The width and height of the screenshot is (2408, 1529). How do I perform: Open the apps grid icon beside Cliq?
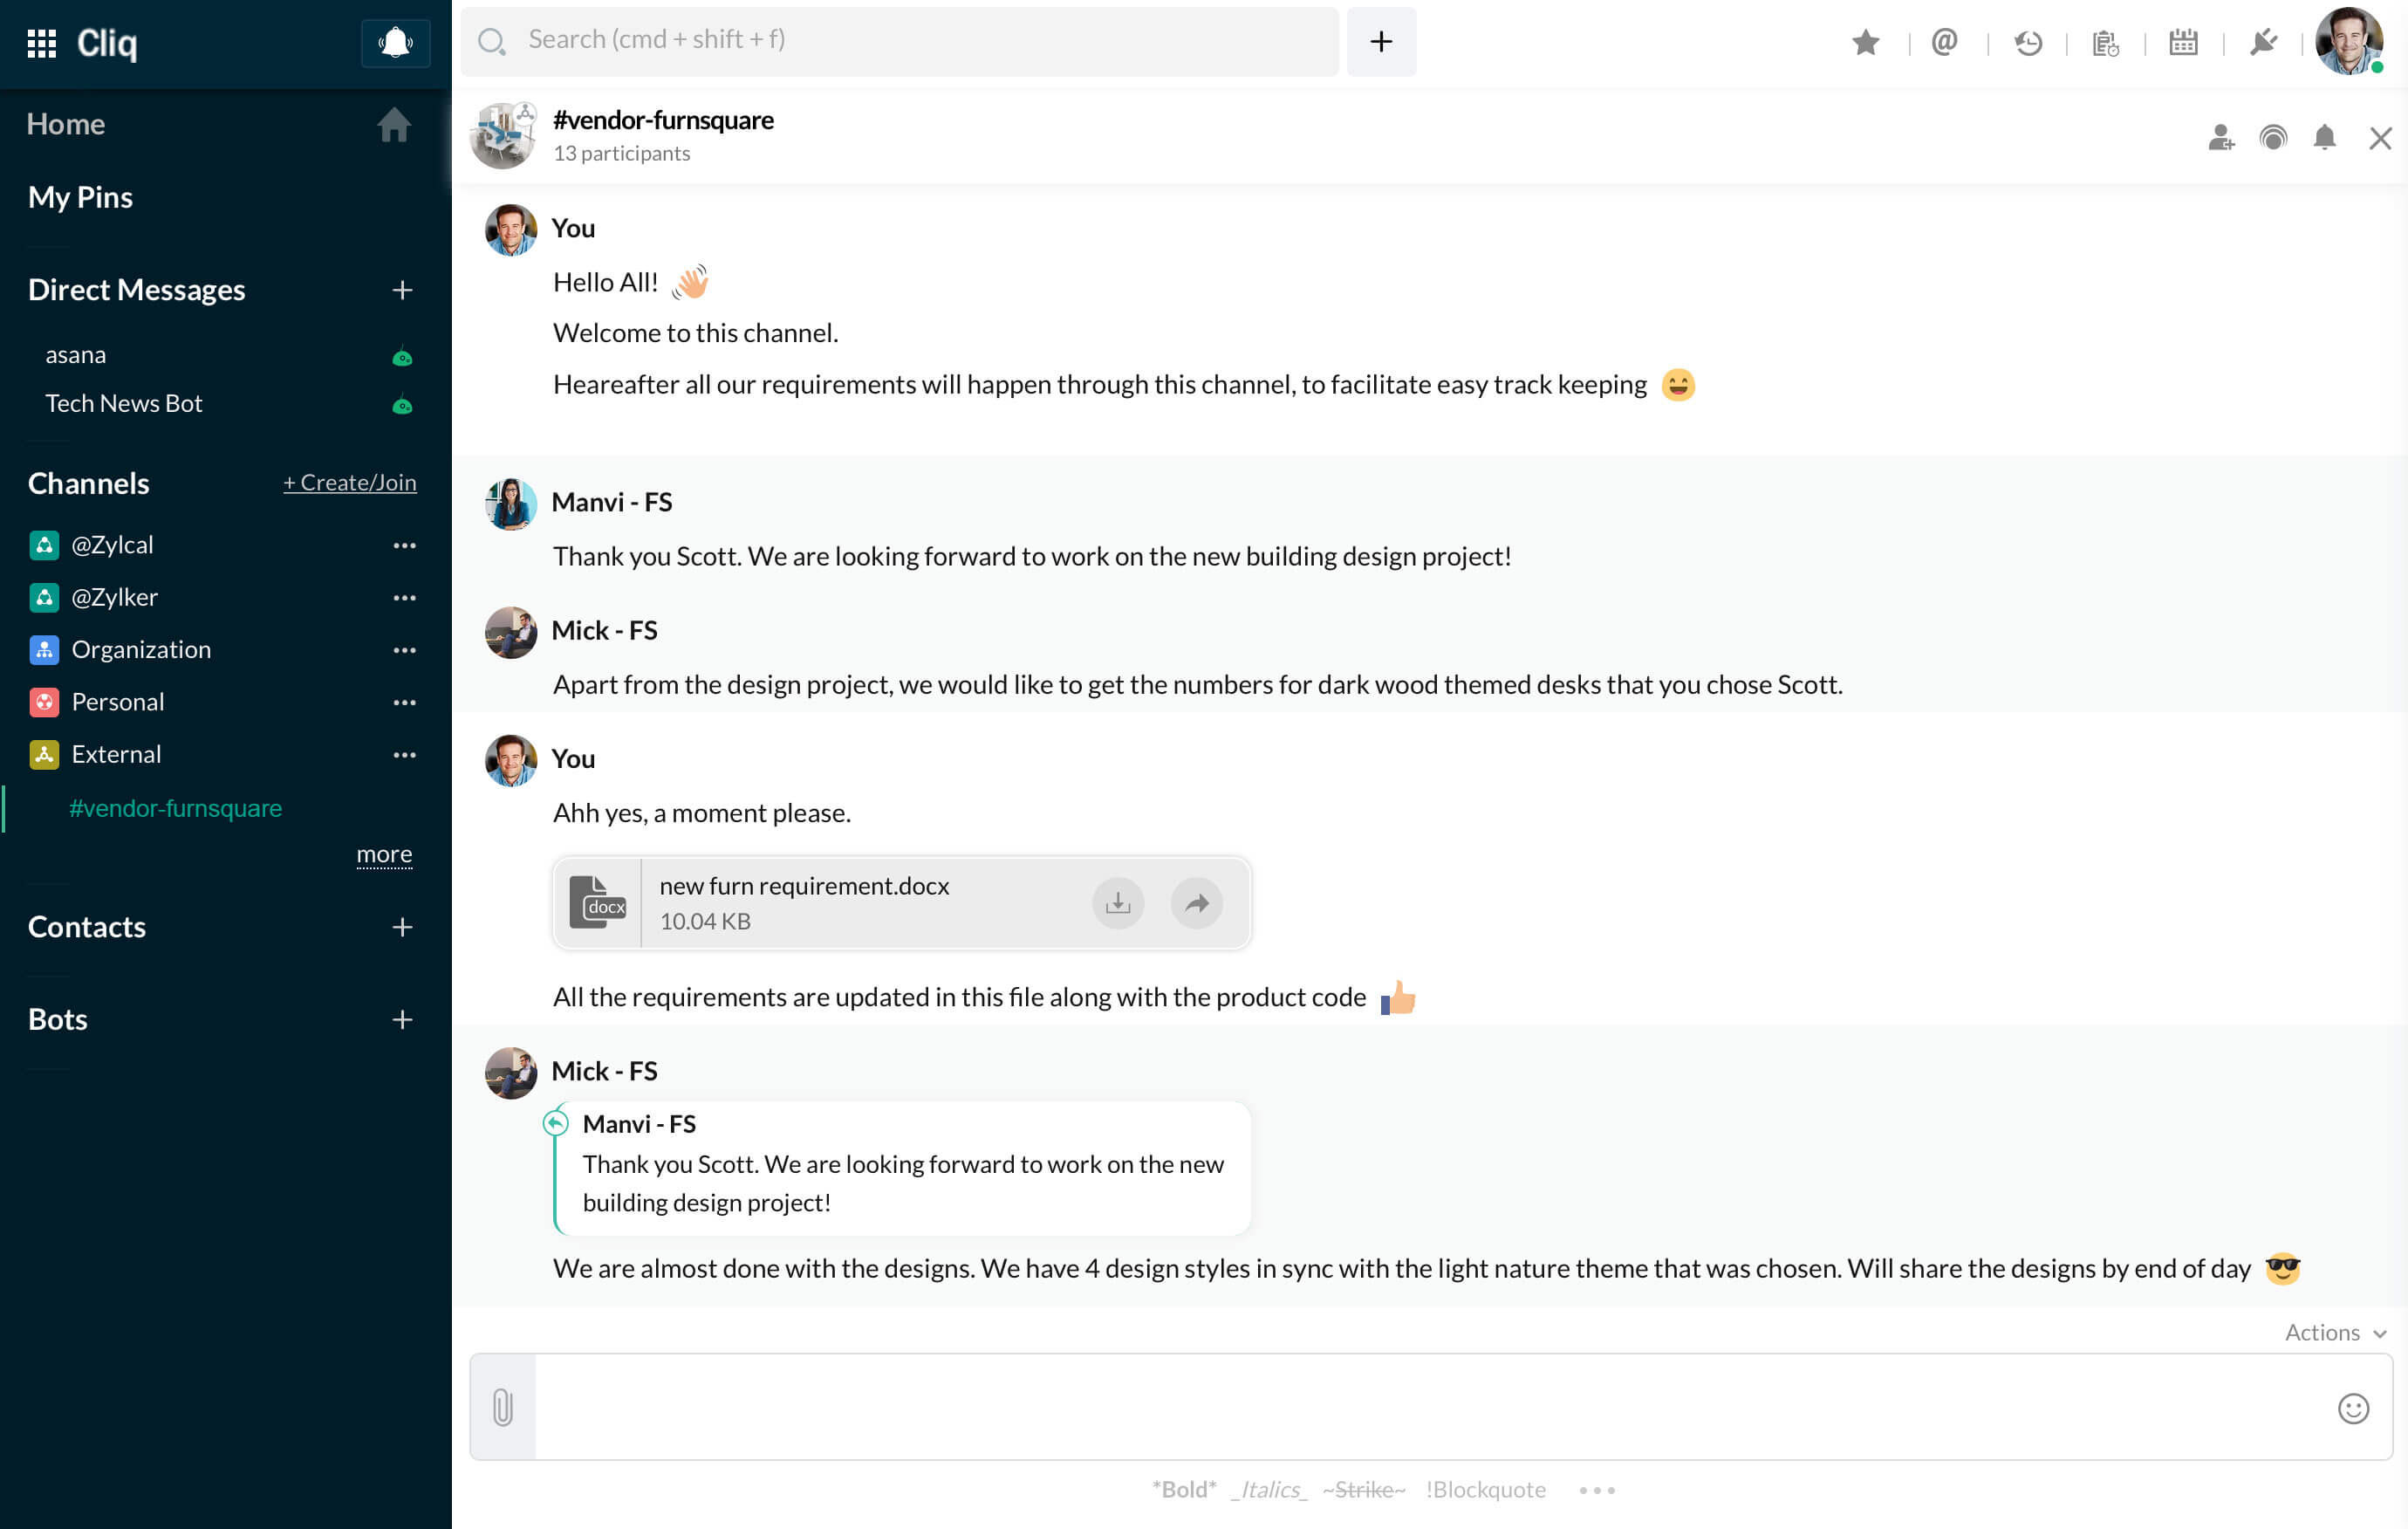click(x=41, y=43)
